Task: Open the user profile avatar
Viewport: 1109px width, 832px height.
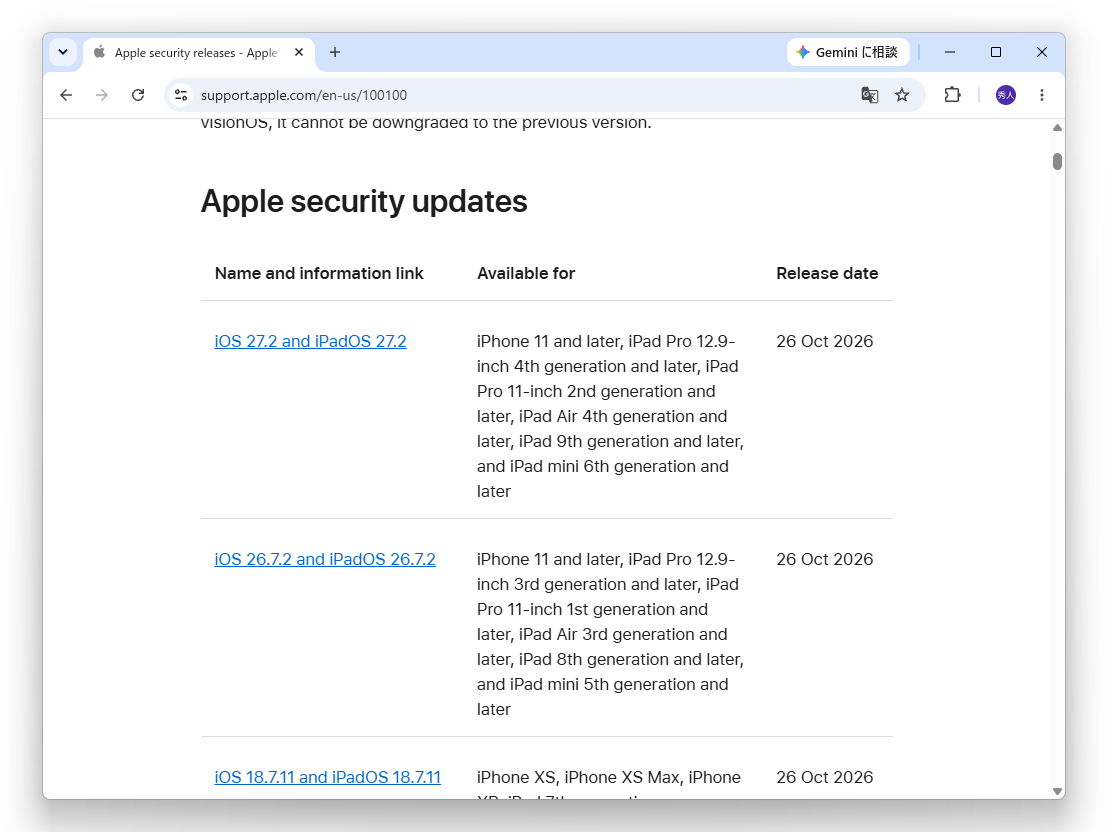Action: (x=1006, y=95)
